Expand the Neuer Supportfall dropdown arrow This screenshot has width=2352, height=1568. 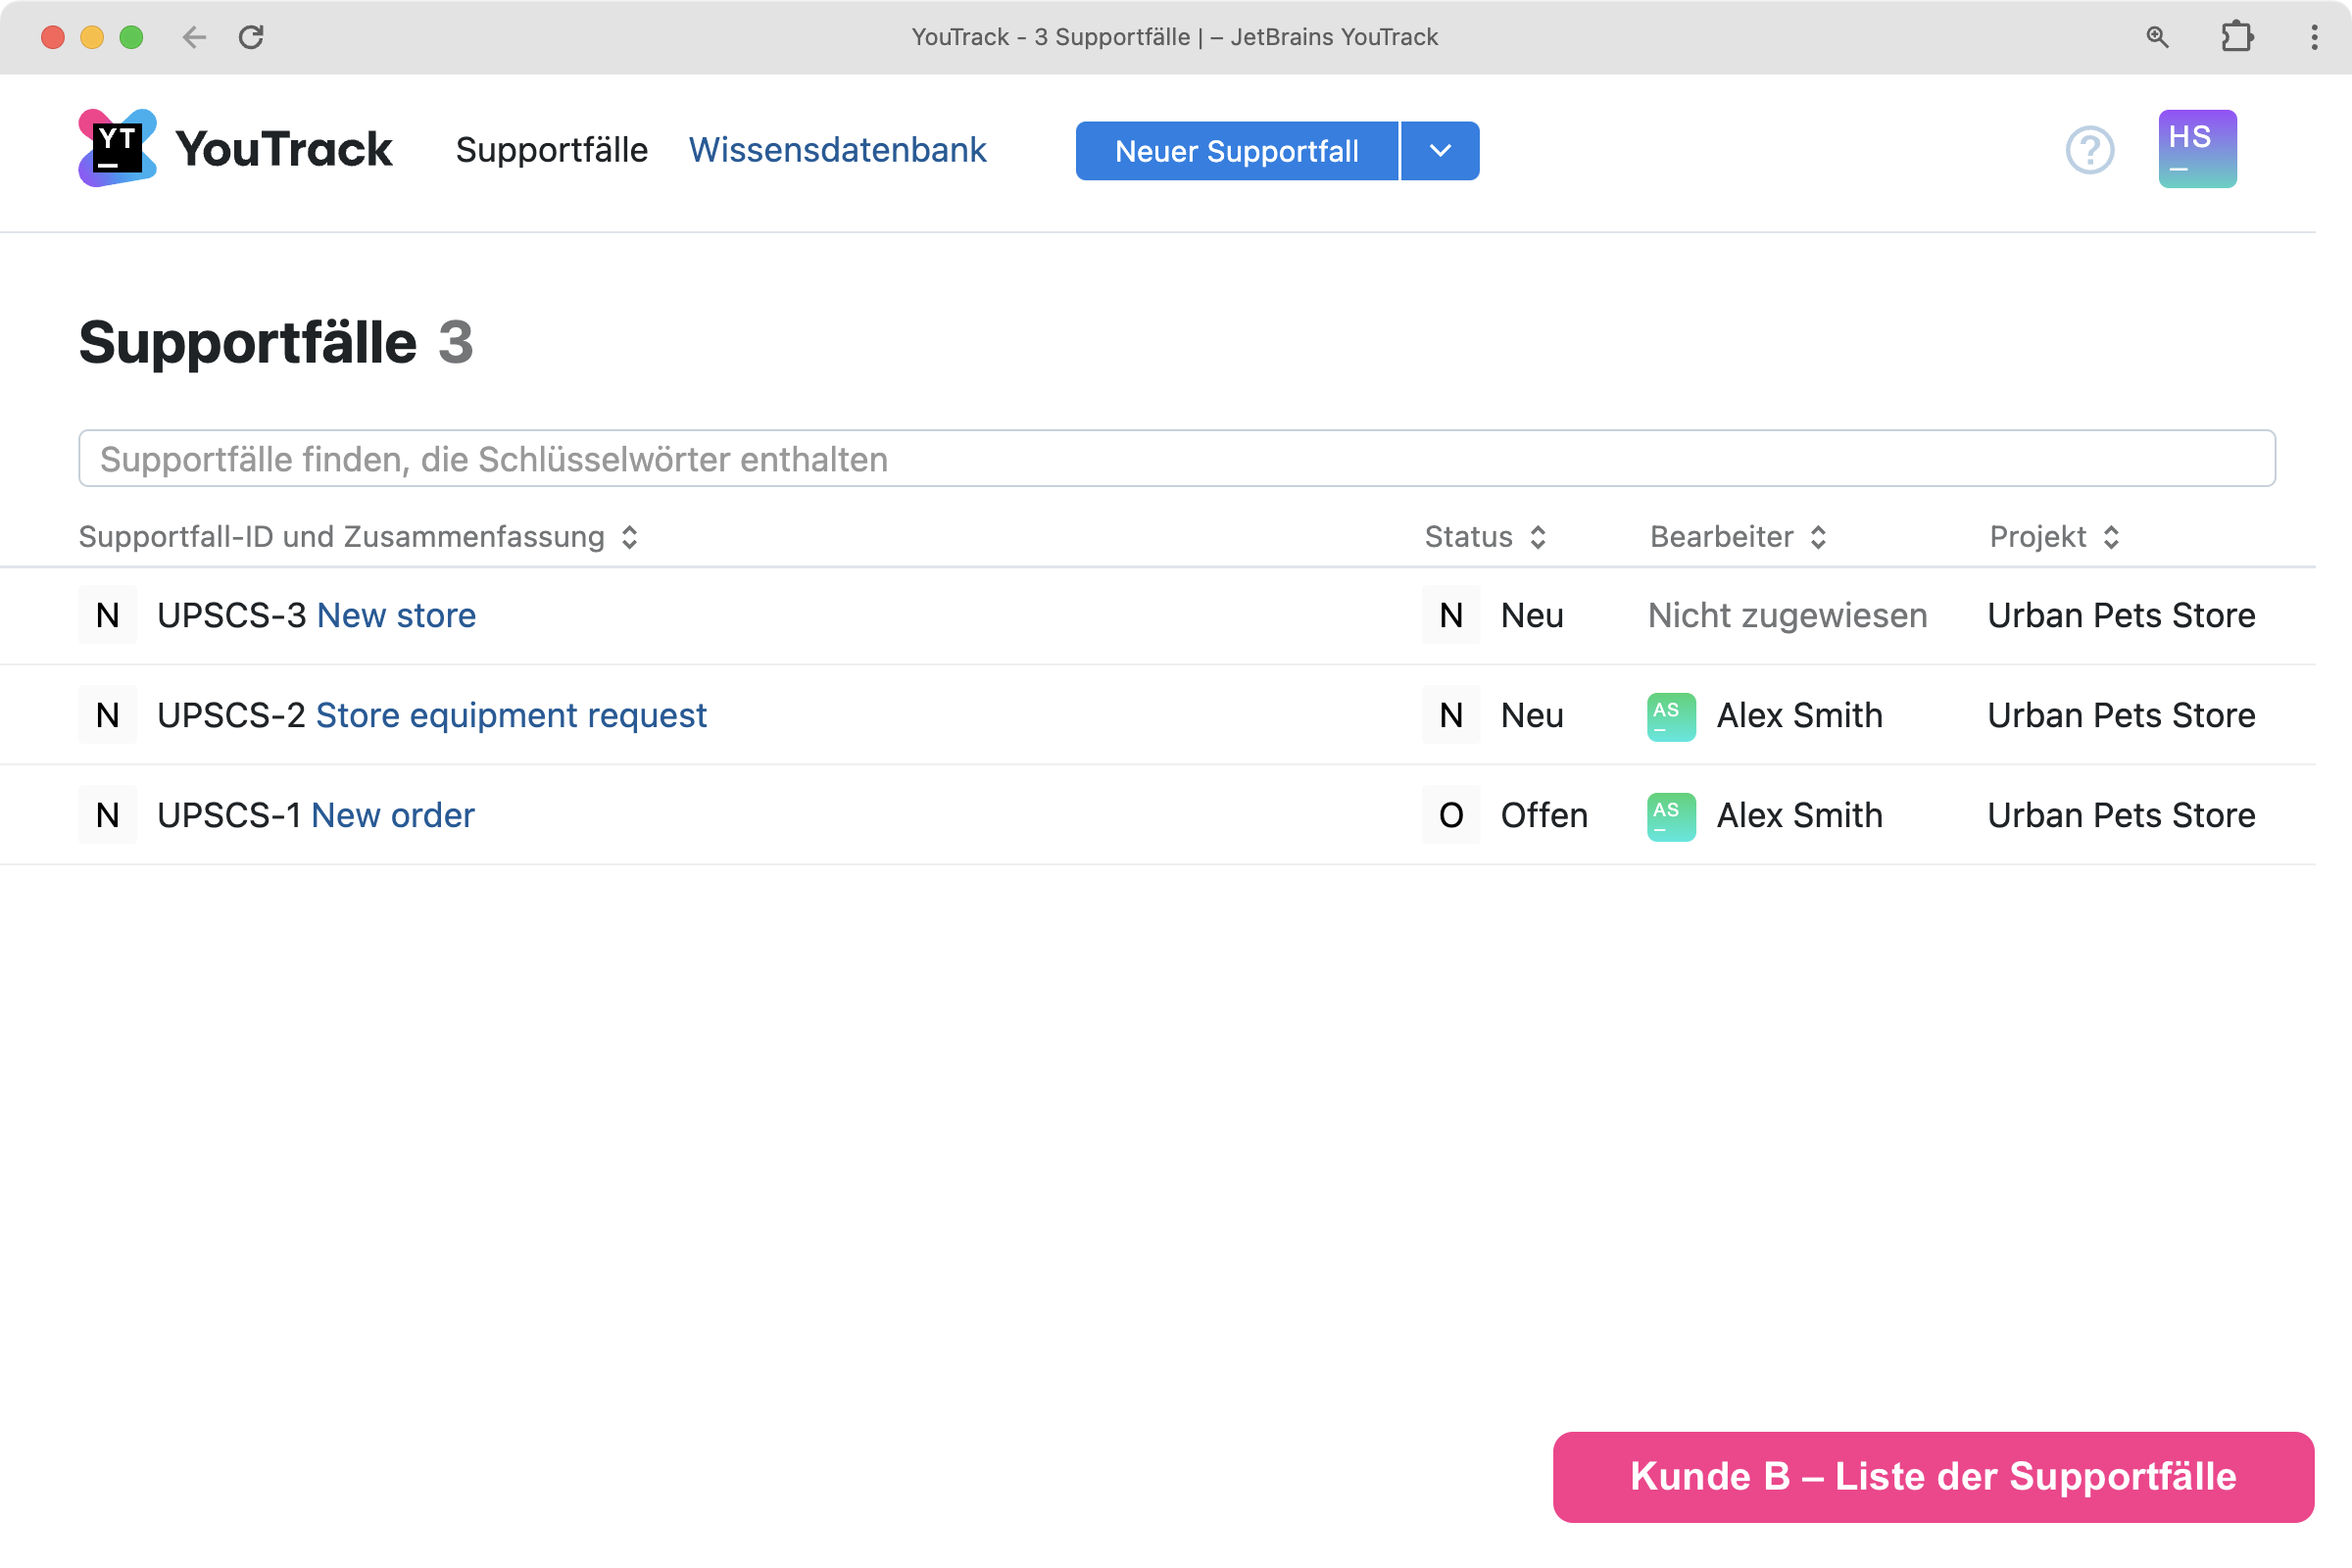[1439, 151]
